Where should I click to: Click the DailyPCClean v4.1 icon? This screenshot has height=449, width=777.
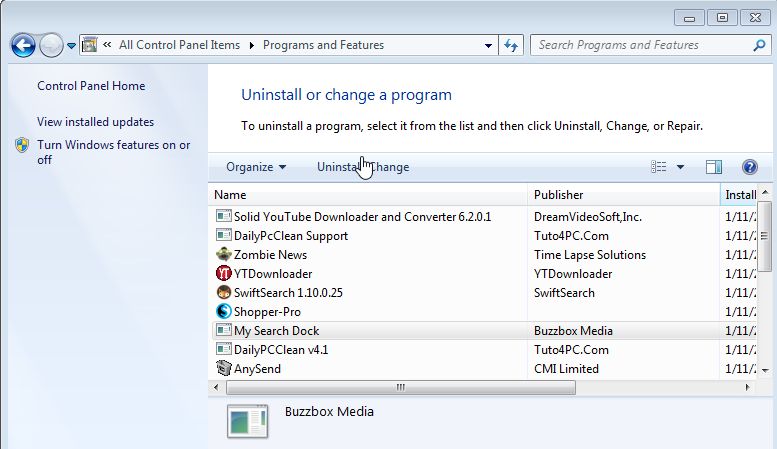(224, 349)
